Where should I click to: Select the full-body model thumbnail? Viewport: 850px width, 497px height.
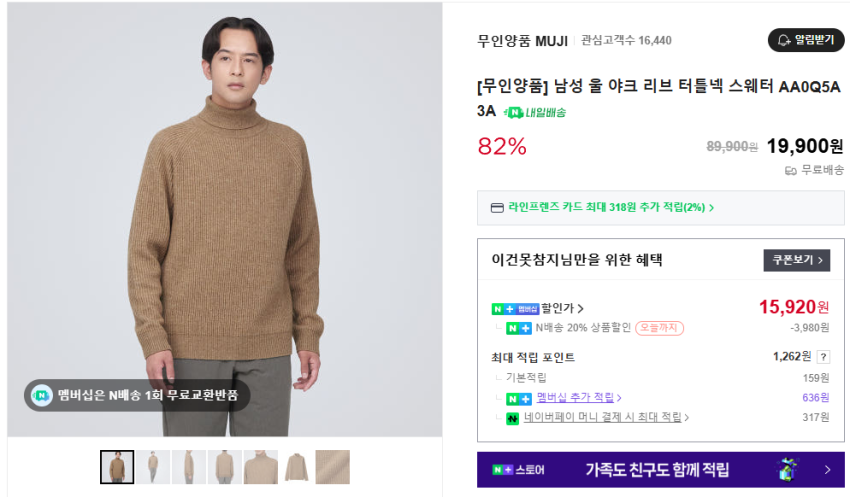[x=153, y=467]
